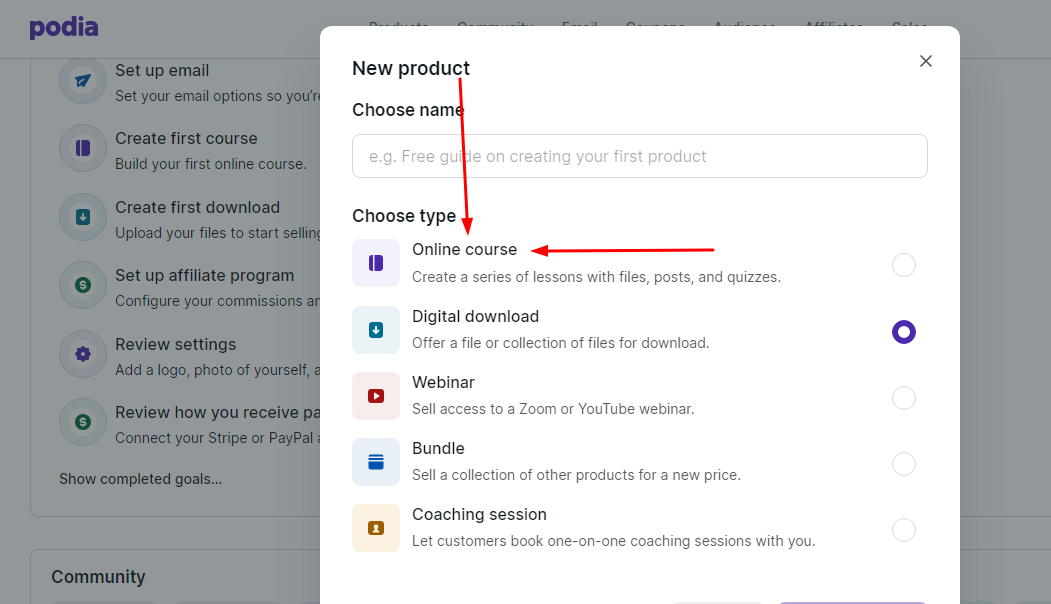
Task: Click the Podia logo
Action: [x=63, y=27]
